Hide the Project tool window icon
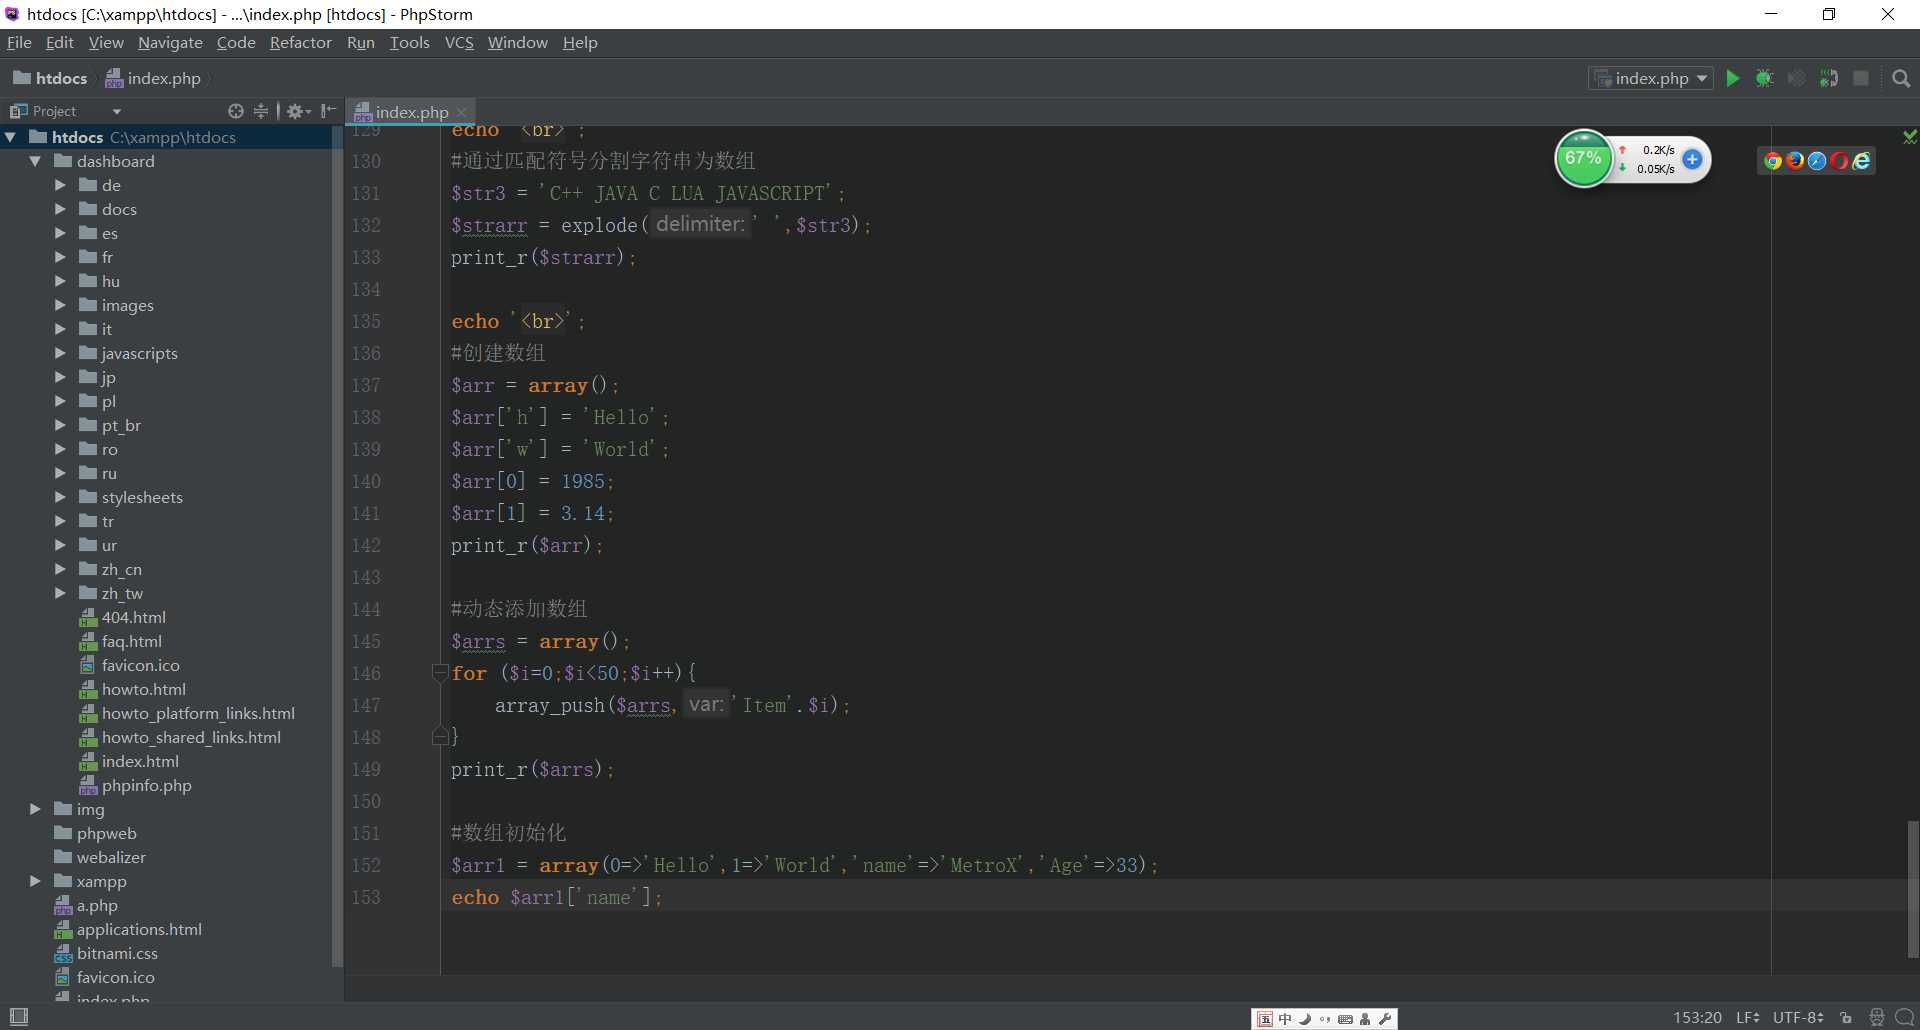 point(328,111)
